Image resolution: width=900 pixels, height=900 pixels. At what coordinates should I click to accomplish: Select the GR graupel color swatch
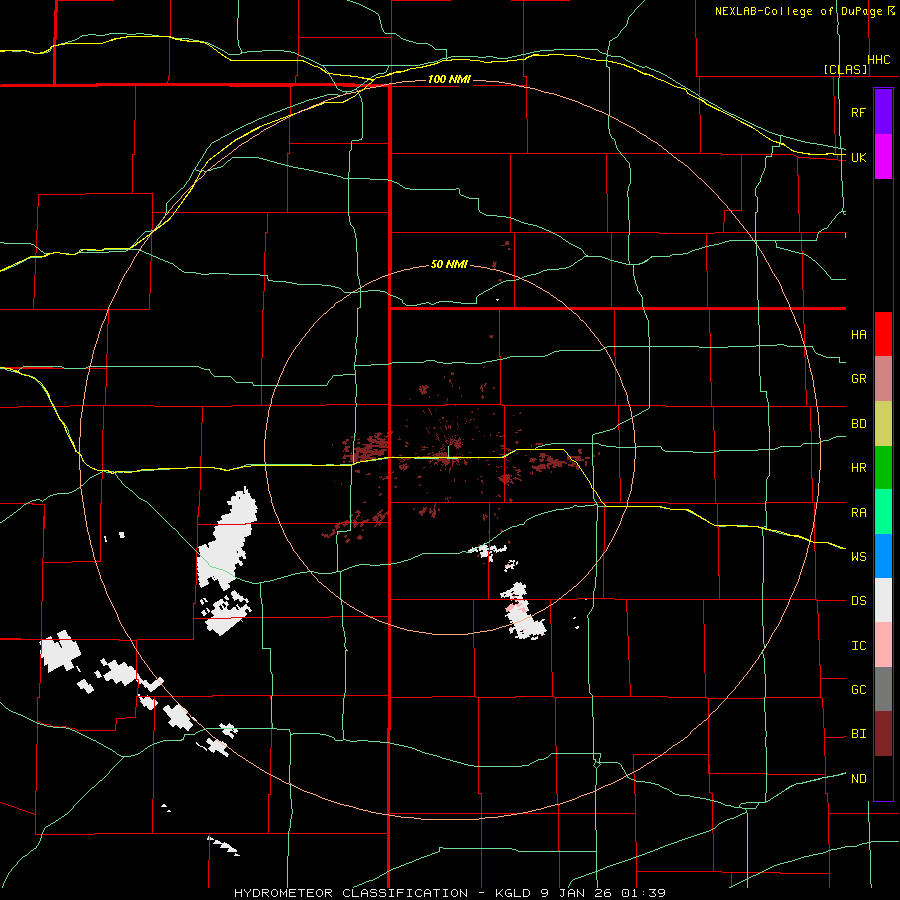pyautogui.click(x=883, y=378)
